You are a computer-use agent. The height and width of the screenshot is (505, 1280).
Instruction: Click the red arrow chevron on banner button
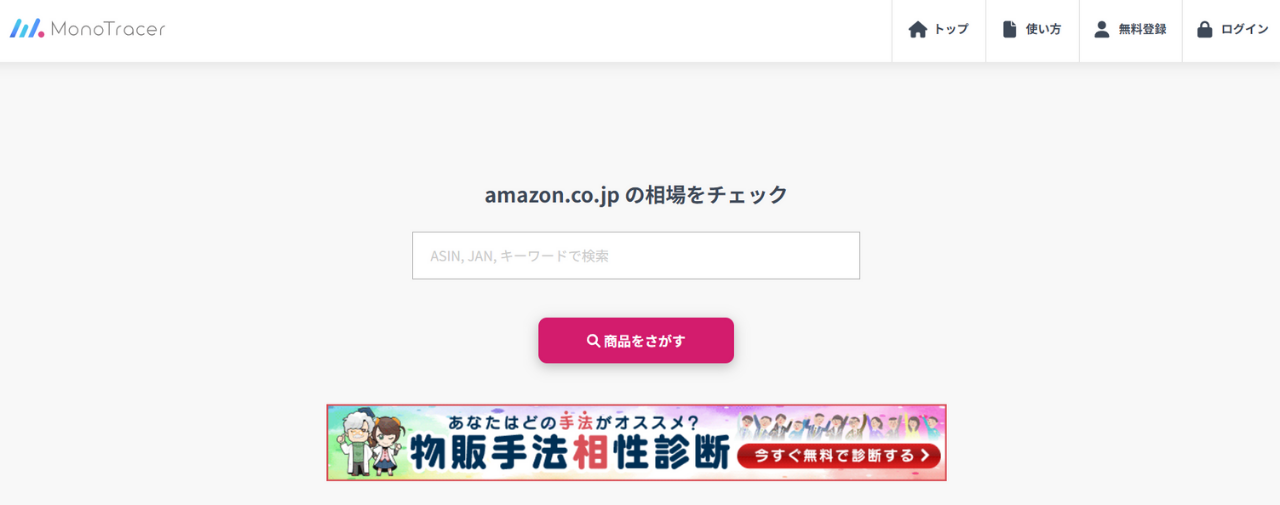(x=927, y=456)
